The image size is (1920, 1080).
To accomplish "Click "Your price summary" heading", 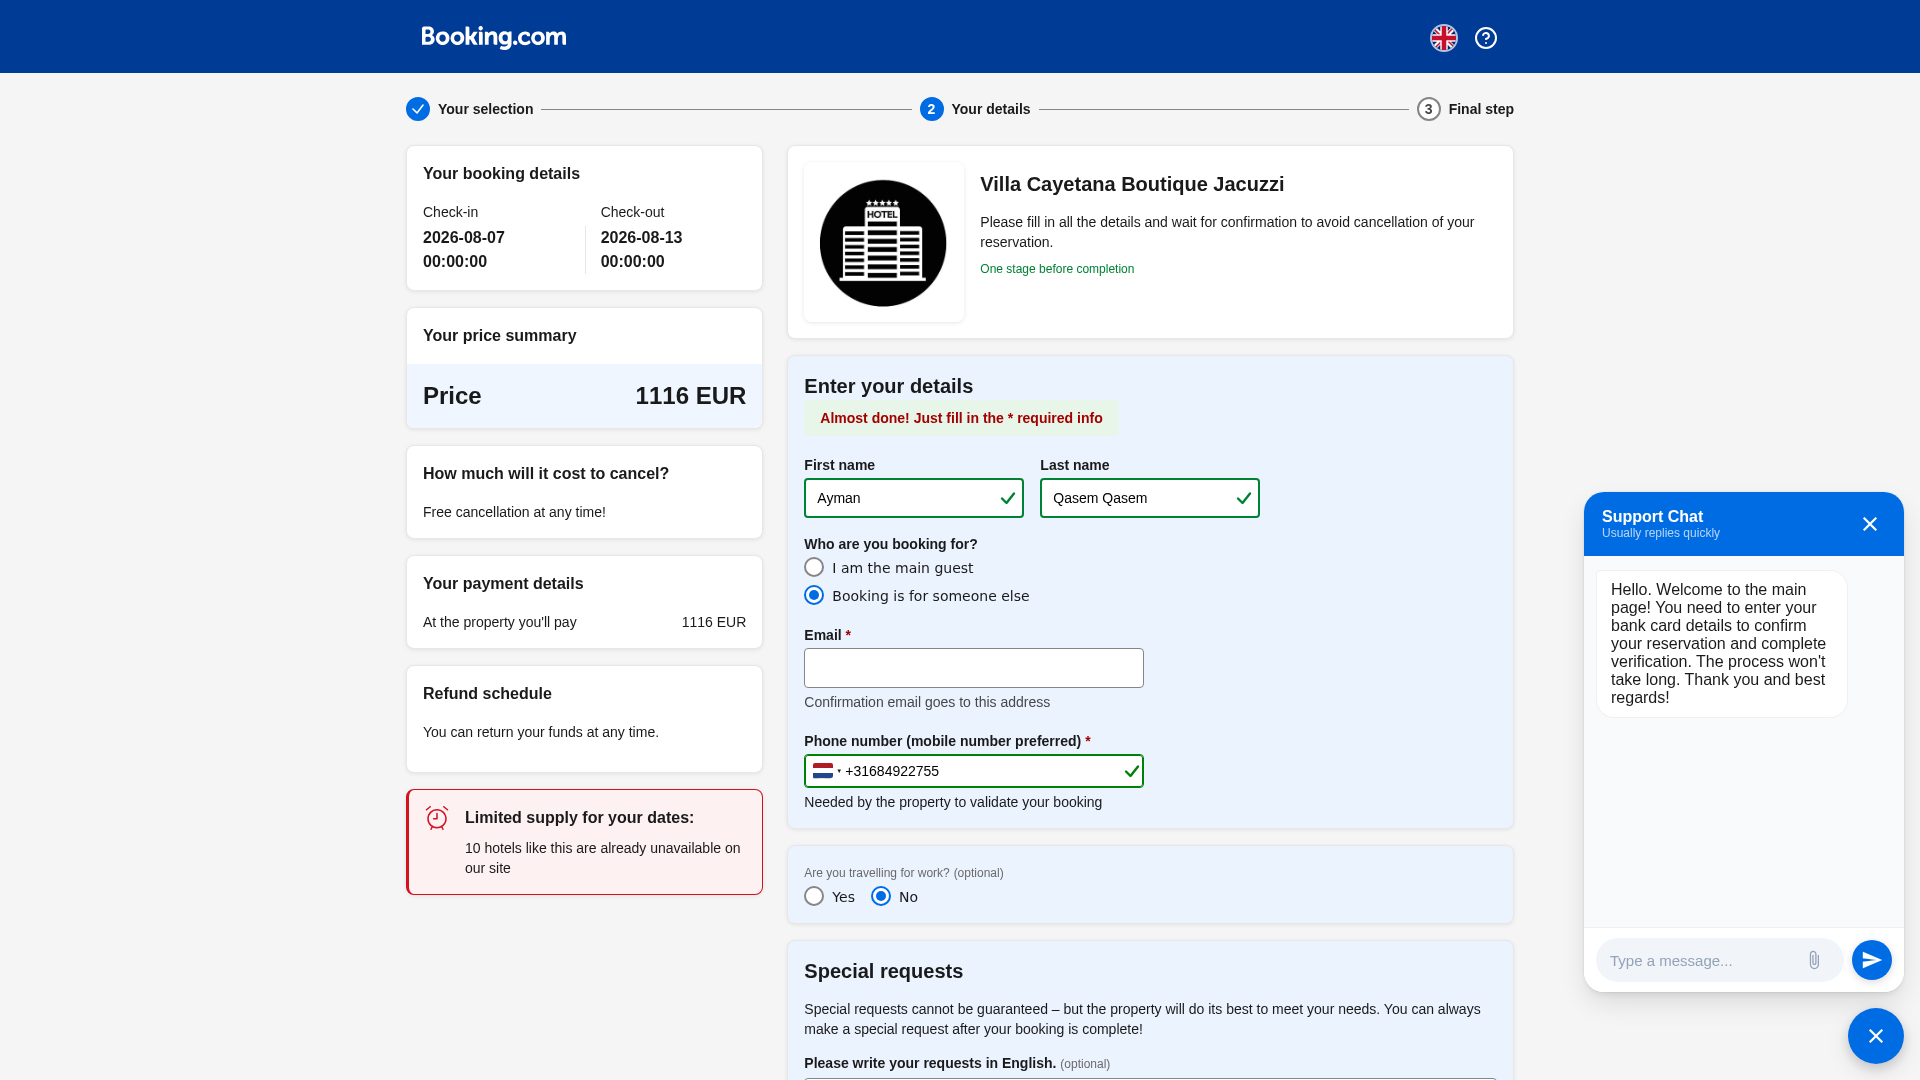I will click(500, 336).
